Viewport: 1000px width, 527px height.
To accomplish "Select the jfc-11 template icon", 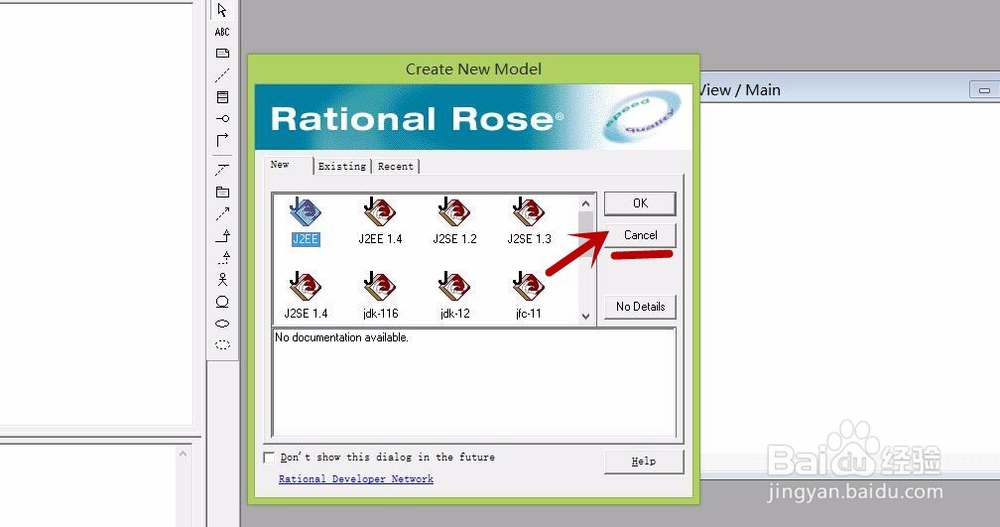I will [529, 296].
